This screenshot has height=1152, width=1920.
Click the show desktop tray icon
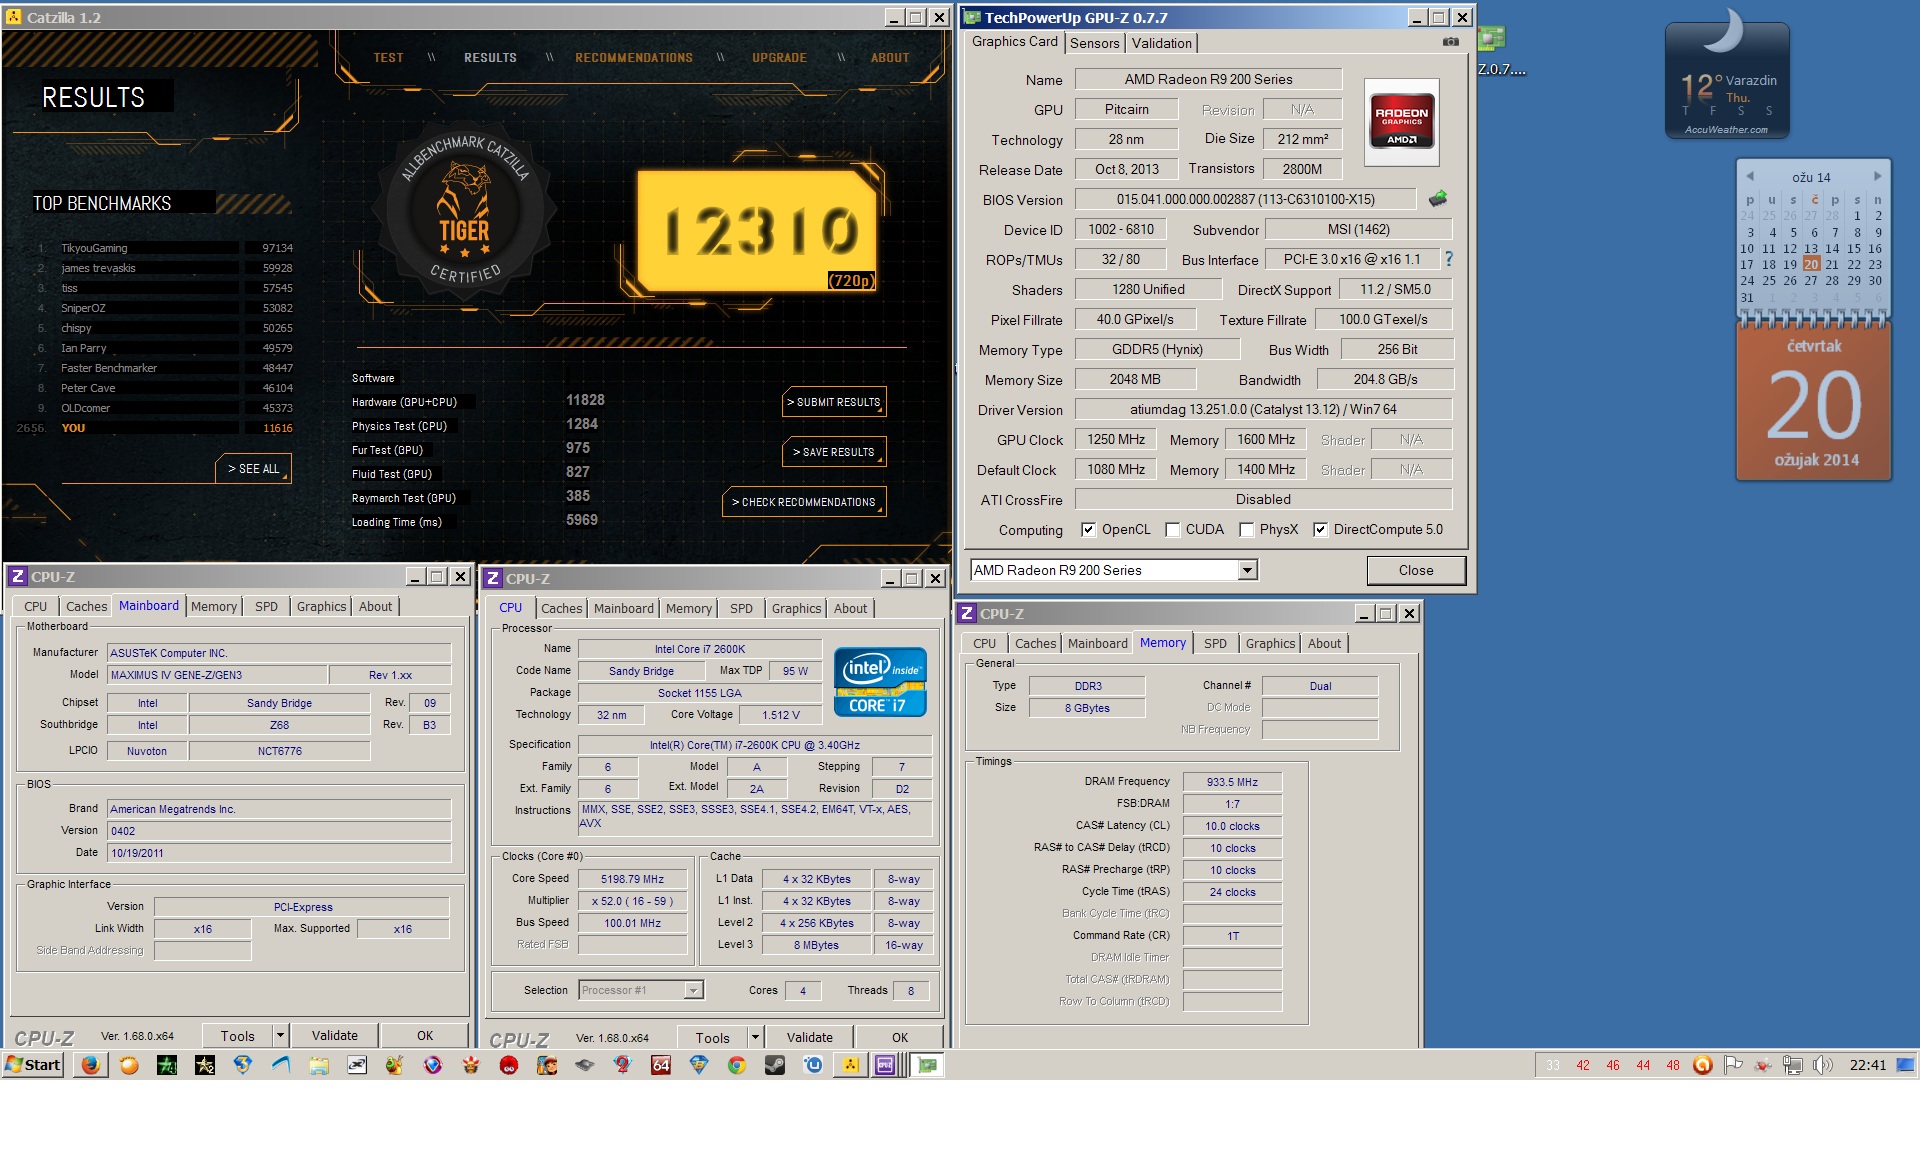1906,1065
